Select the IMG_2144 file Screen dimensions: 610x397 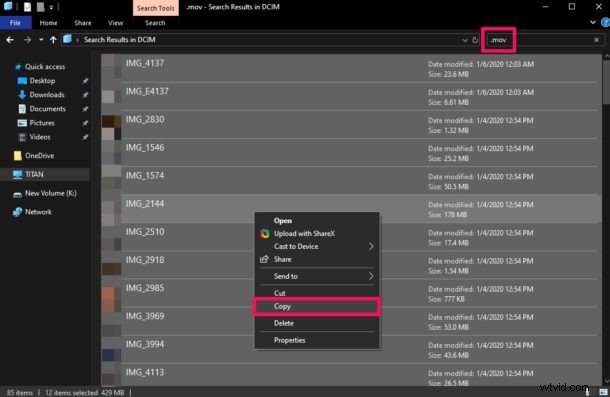(349, 209)
